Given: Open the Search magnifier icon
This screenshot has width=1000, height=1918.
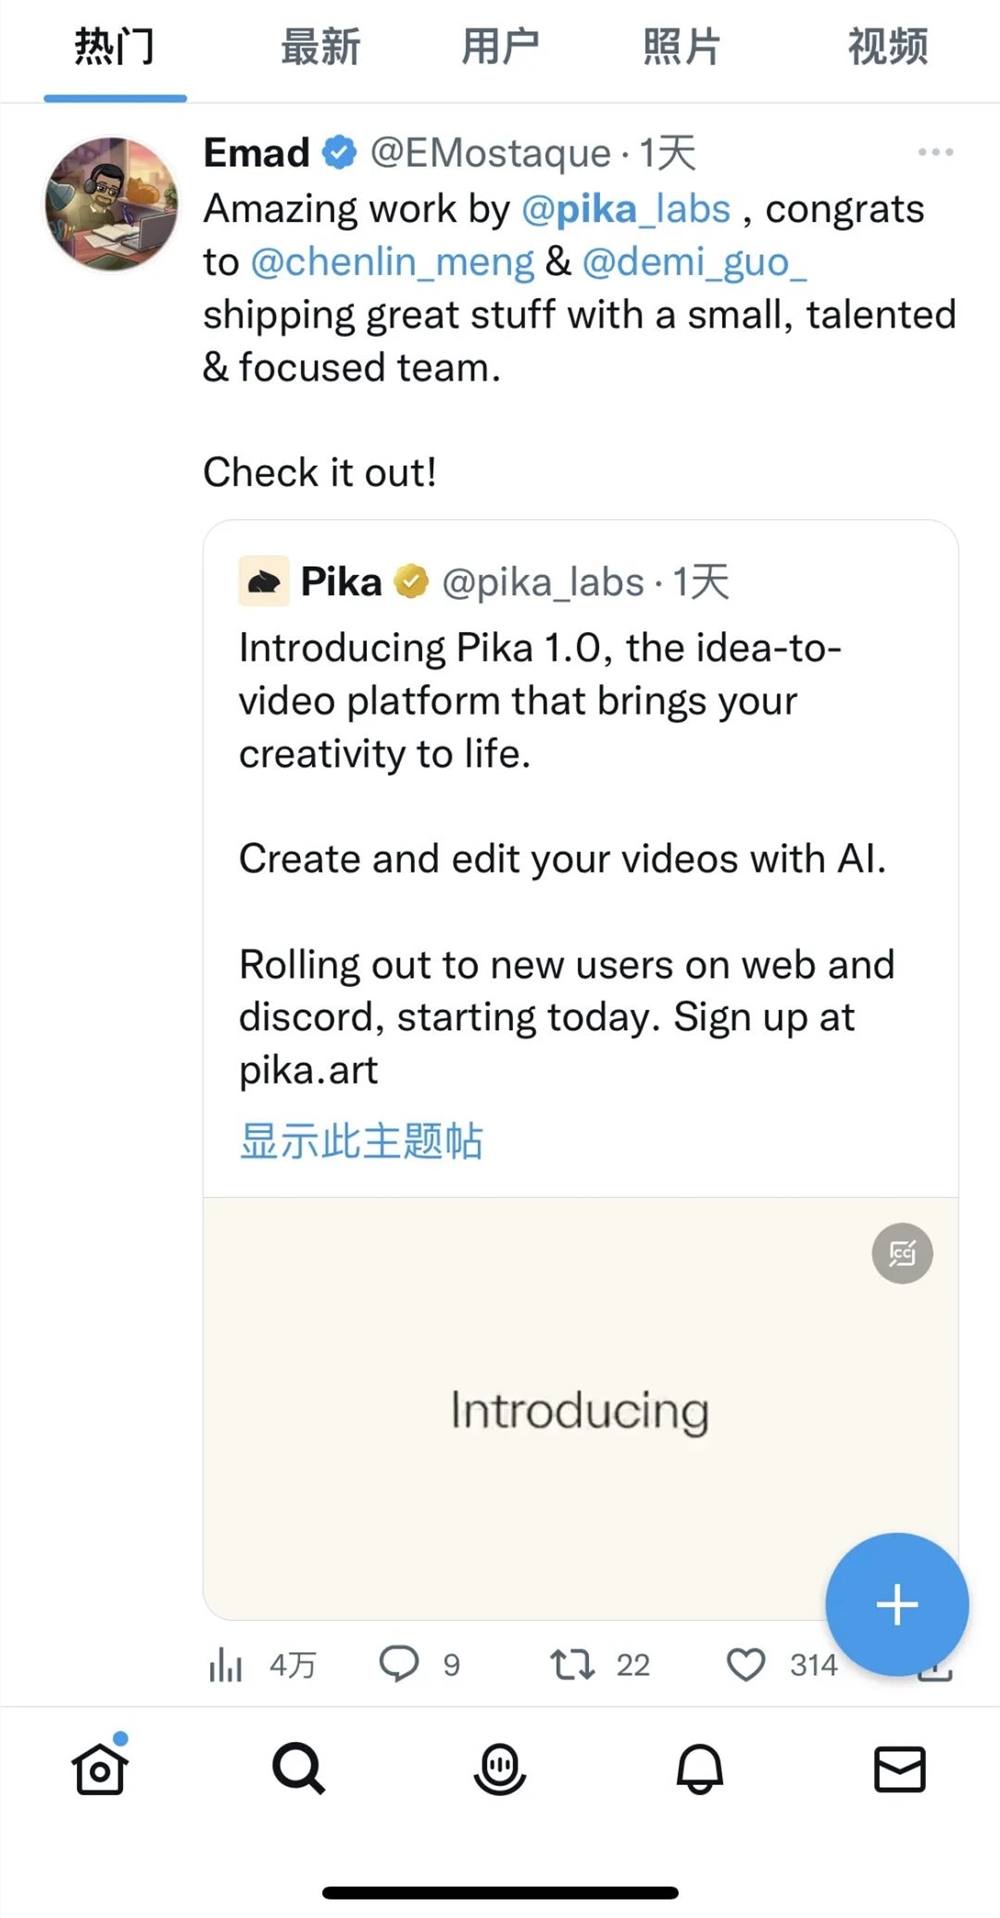Looking at the screenshot, I should [298, 1768].
